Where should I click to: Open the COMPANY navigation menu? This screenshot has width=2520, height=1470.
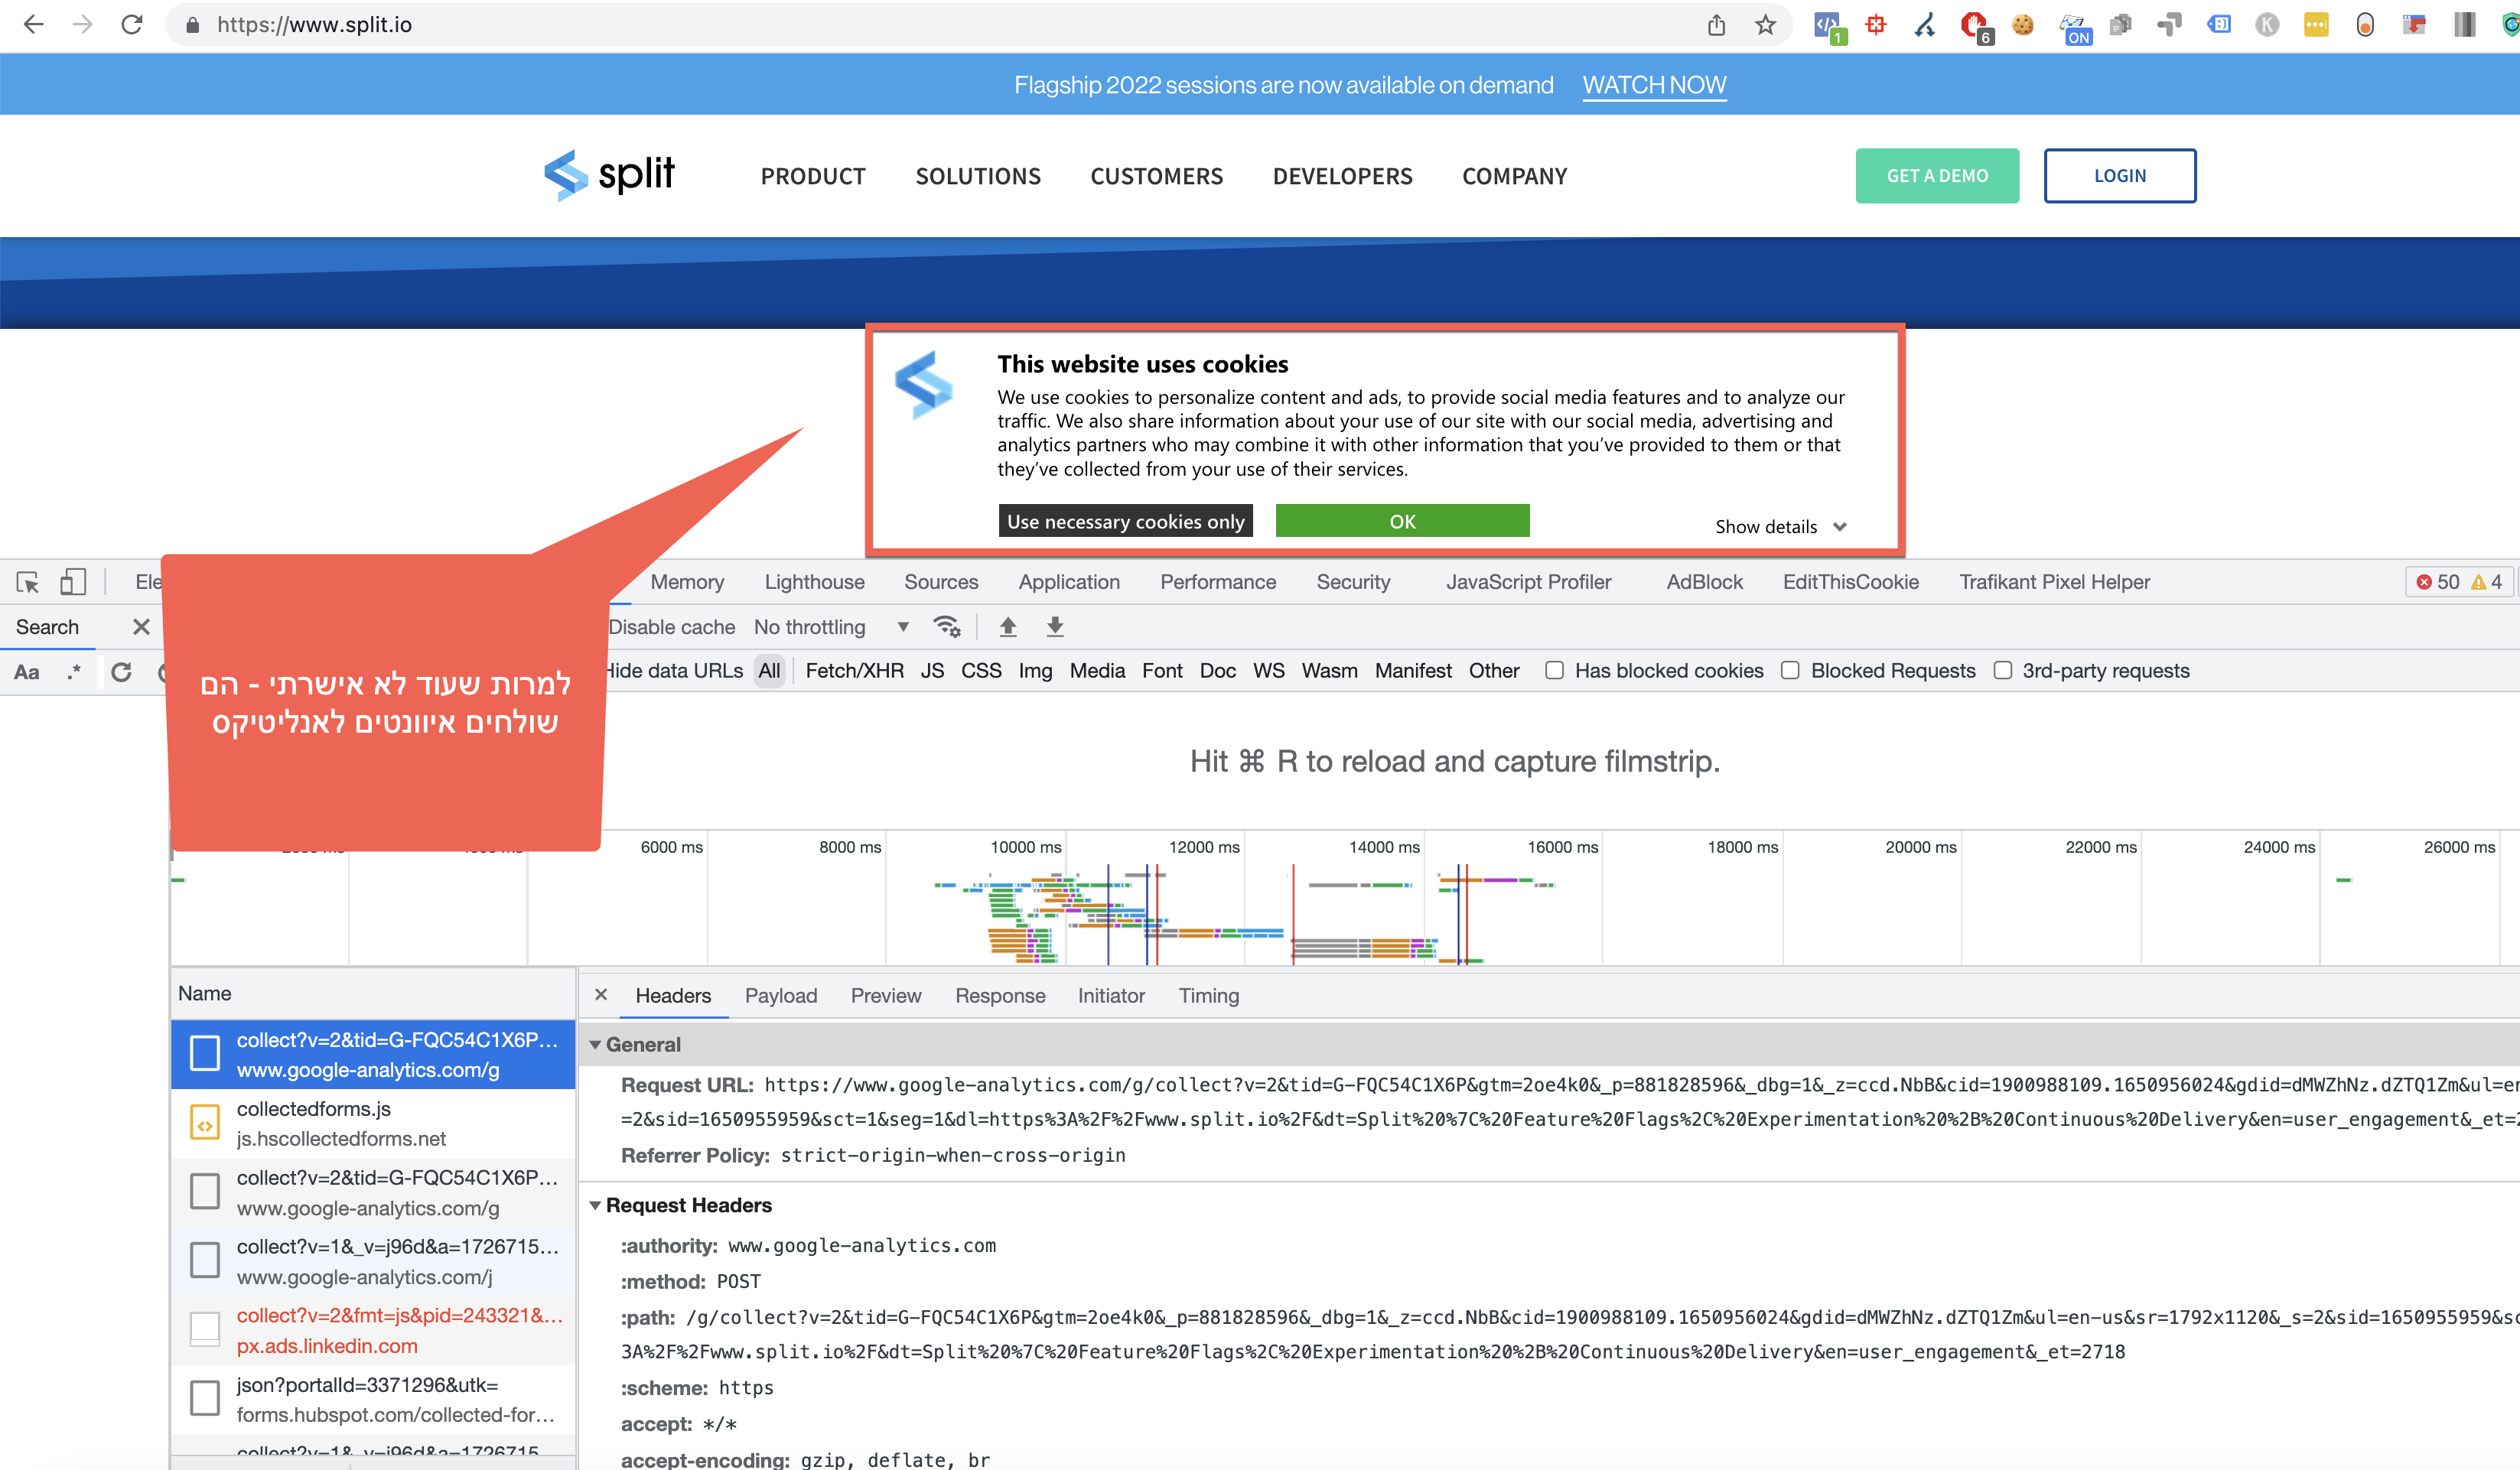pos(1514,177)
